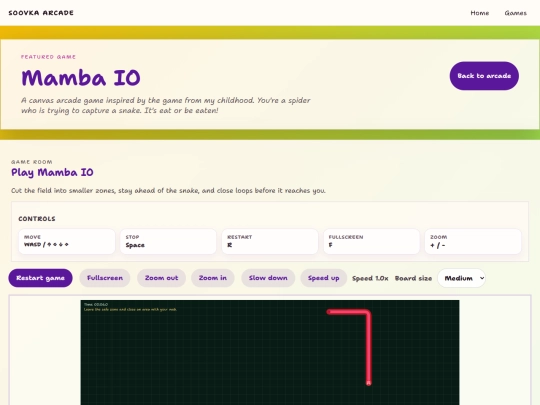This screenshot has height=405, width=540.
Task: Click the Mamba IO main heading
Action: coord(81,78)
